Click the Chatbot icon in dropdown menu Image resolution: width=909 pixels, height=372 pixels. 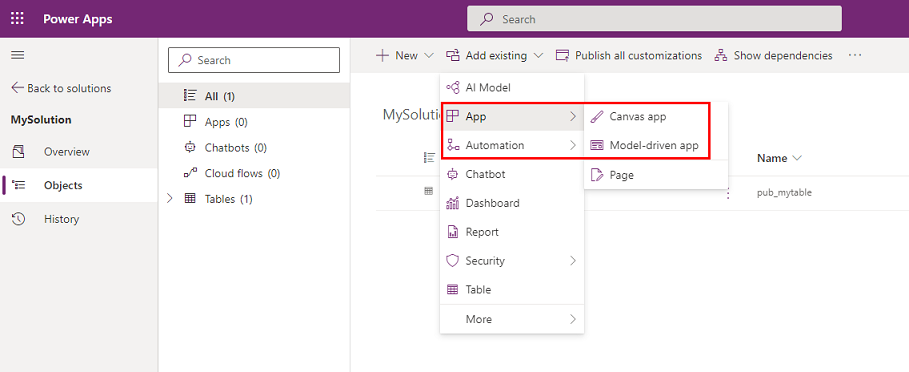[x=453, y=174]
